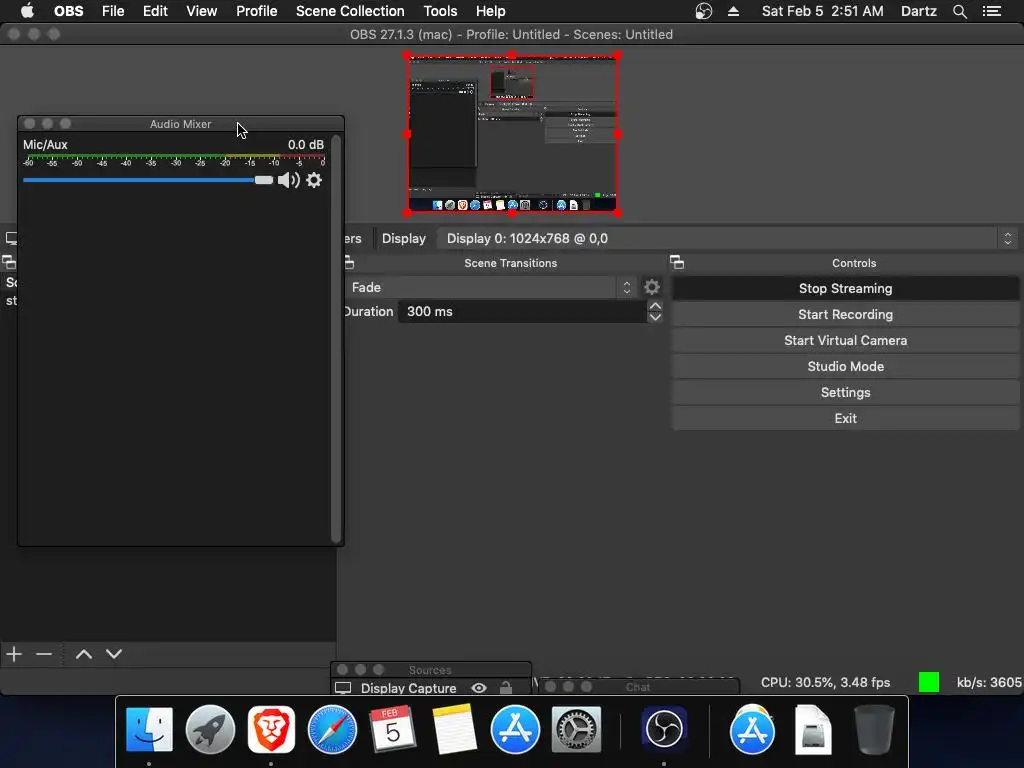Increase transition duration with up stepper
The width and height of the screenshot is (1024, 768).
coord(655,306)
